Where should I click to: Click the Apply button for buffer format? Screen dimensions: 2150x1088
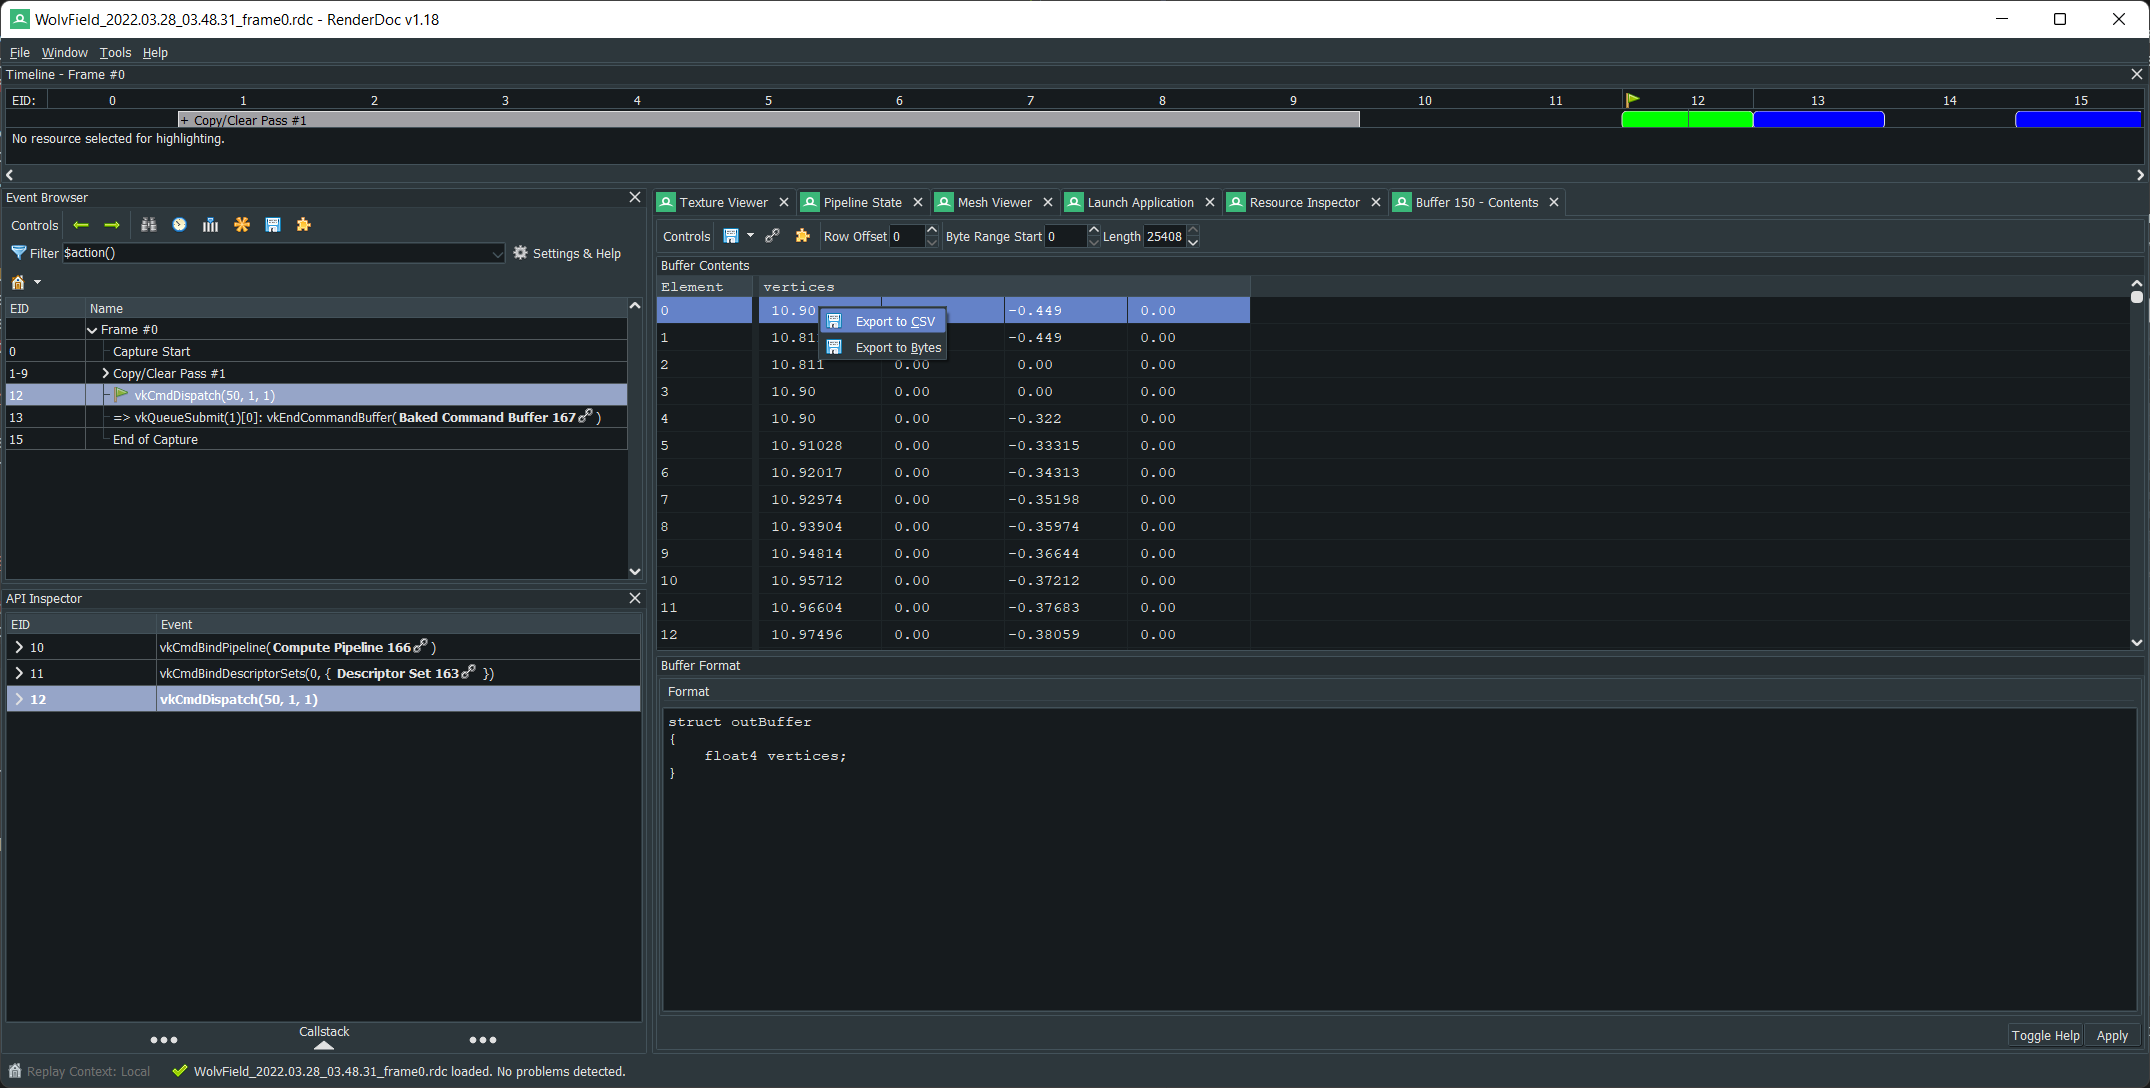click(2112, 1036)
